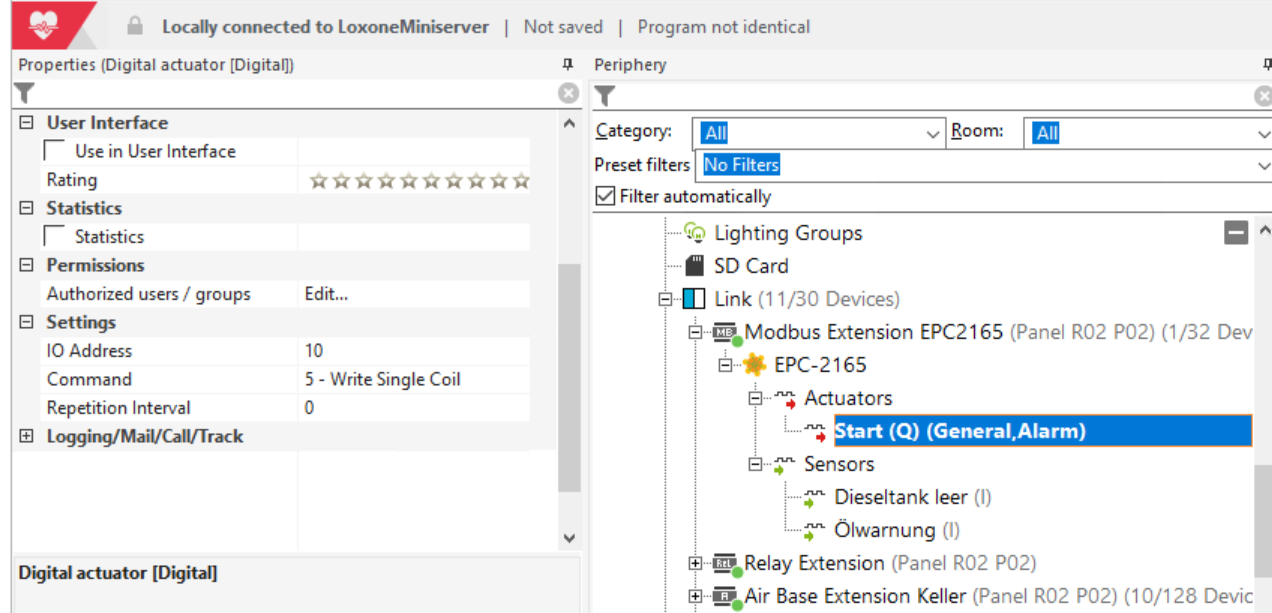Click the collapse-all minus button in tree
This screenshot has height=613, width=1272.
[1236, 232]
